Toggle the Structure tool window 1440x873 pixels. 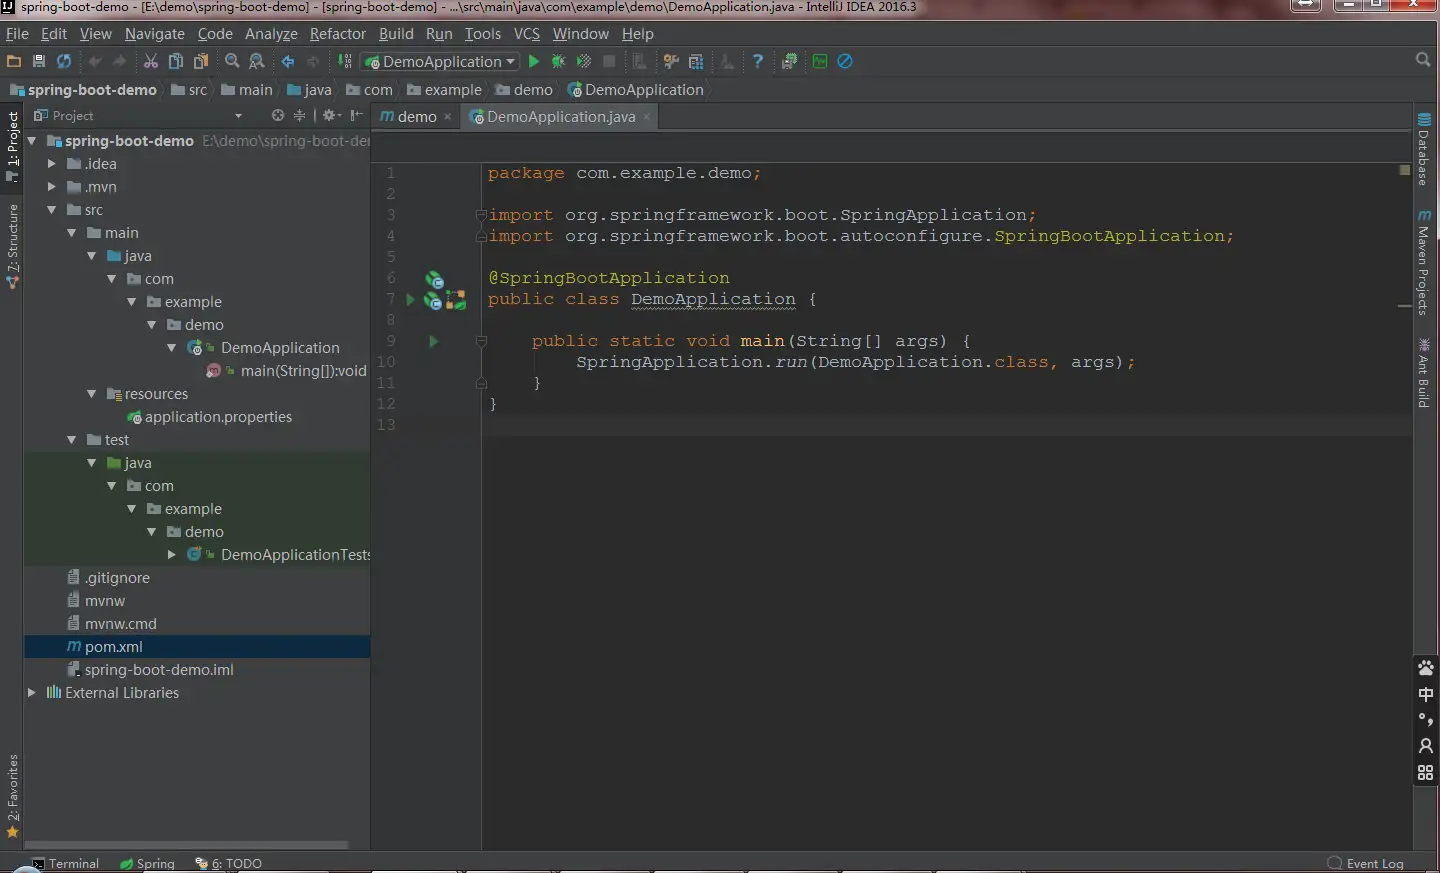click(13, 245)
